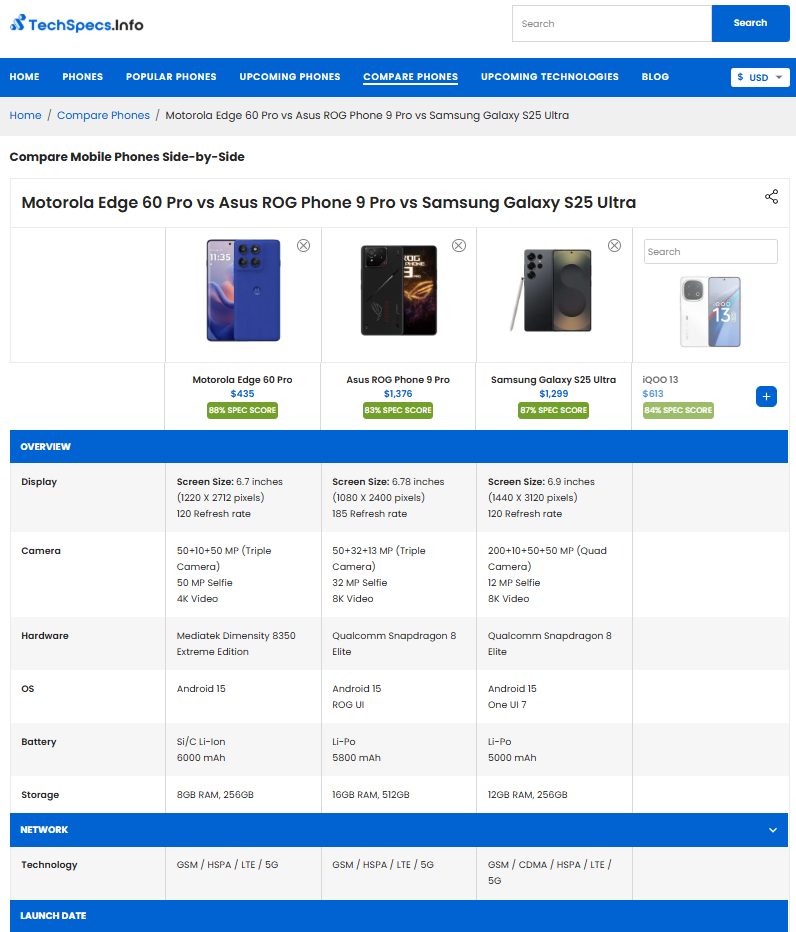Click the Launch Date section header
The image size is (796, 932).
(x=399, y=915)
